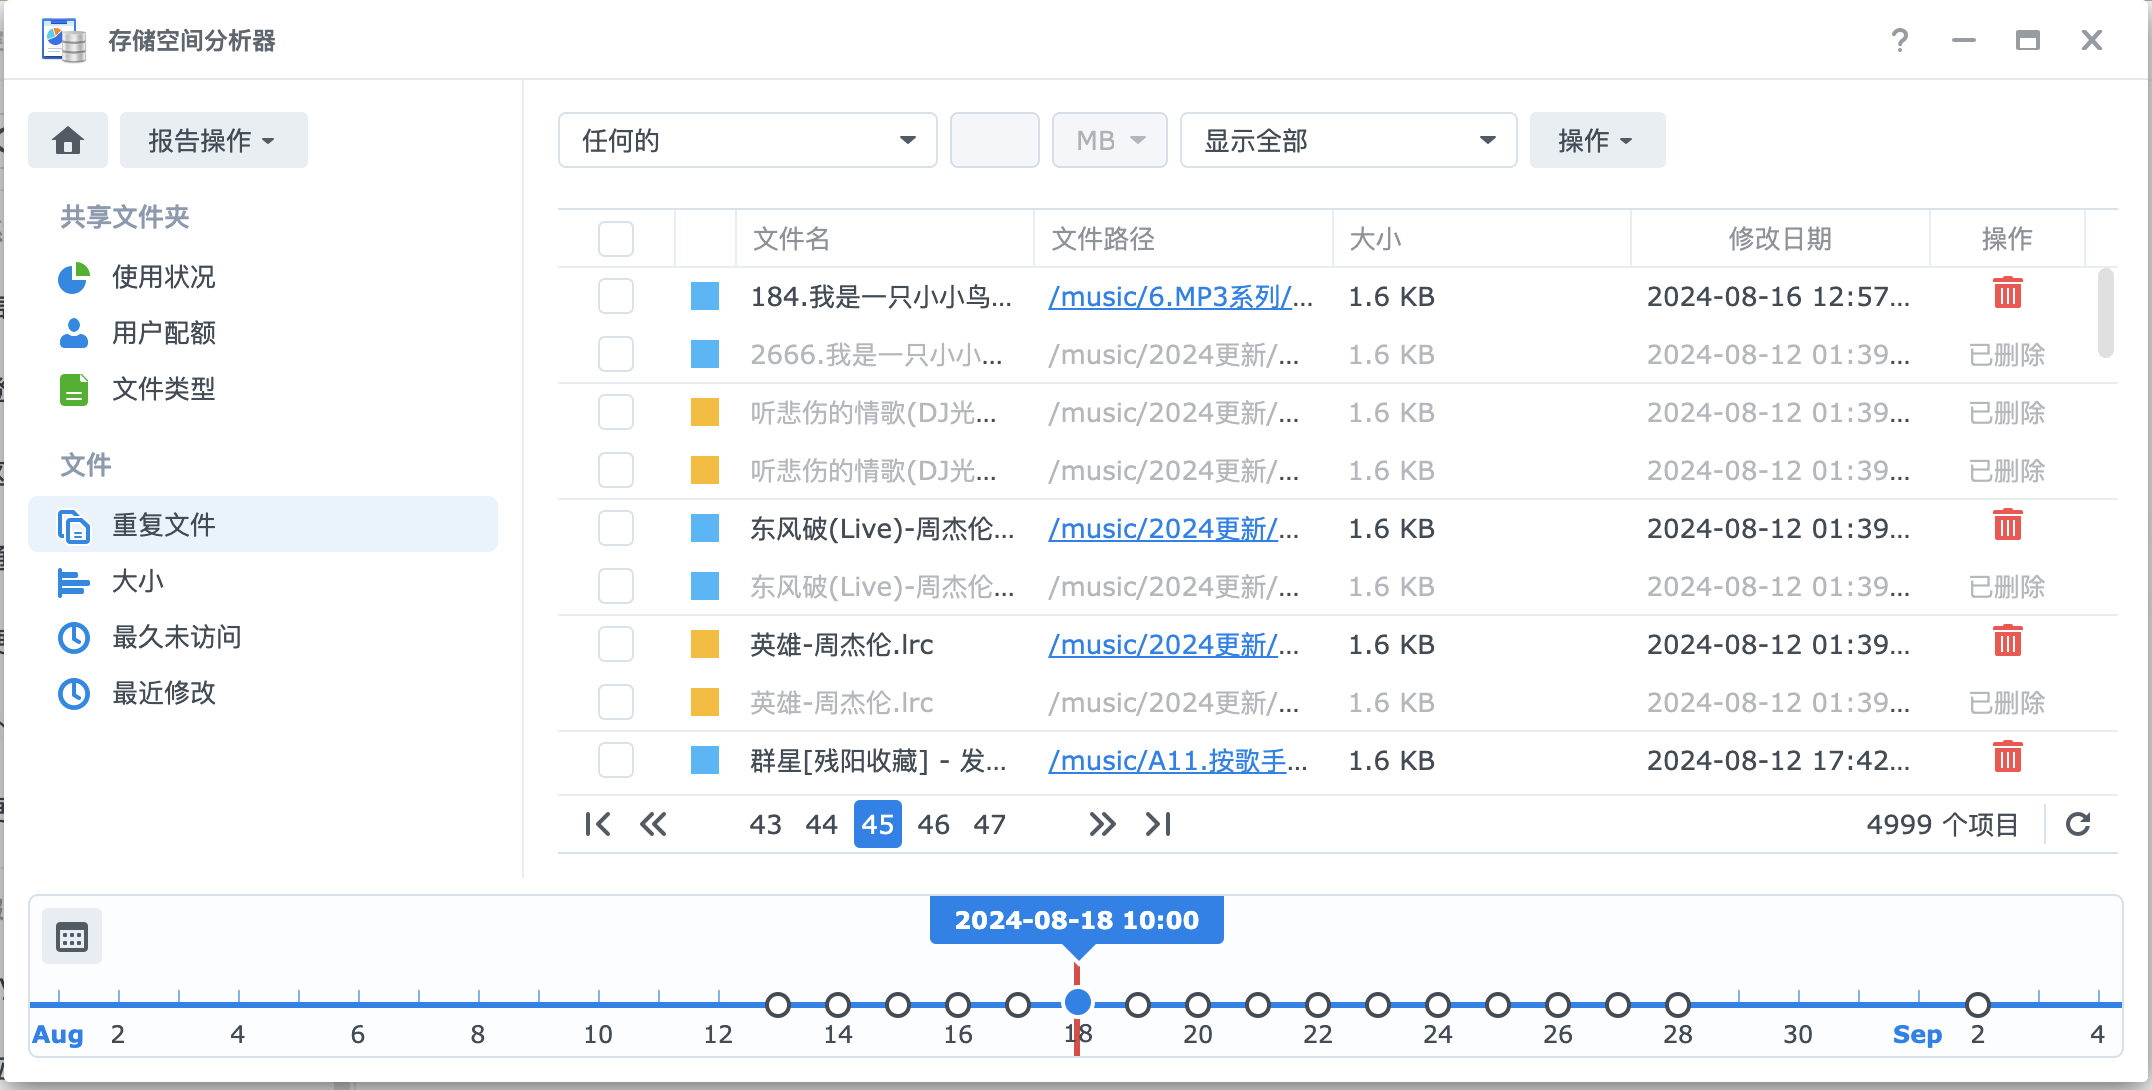Go to page 46
2152x1090 pixels.
[x=933, y=824]
